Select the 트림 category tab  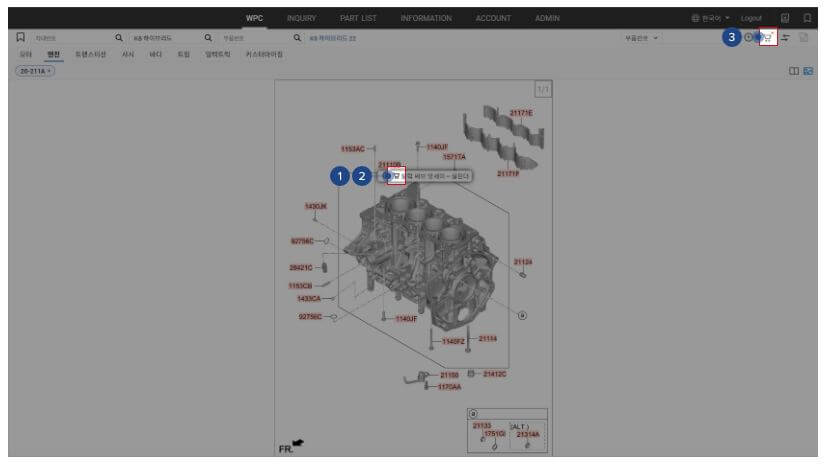183,54
